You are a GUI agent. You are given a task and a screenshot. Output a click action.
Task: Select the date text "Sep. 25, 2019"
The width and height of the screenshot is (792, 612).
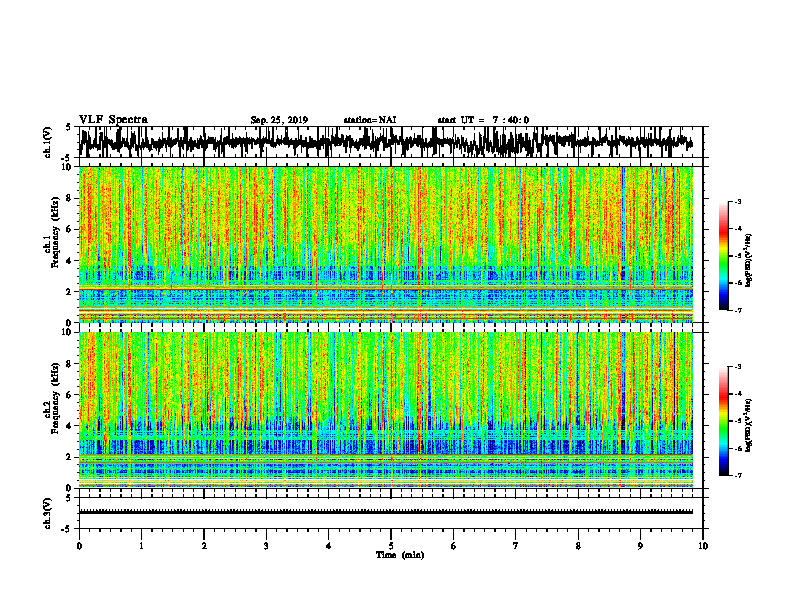pos(279,120)
